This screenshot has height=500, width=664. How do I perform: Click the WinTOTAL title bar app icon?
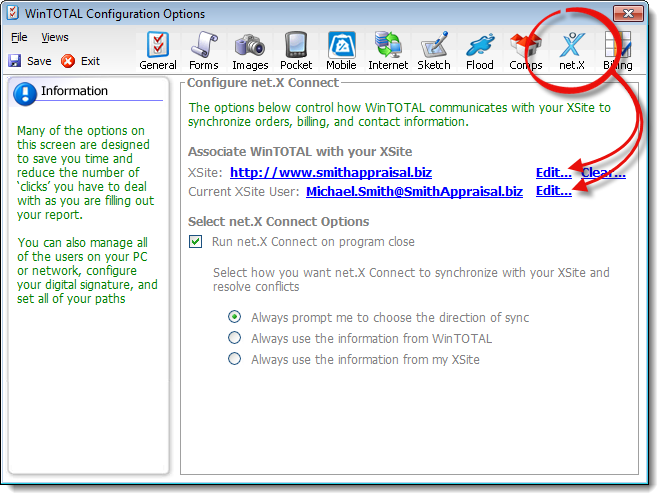pyautogui.click(x=13, y=13)
